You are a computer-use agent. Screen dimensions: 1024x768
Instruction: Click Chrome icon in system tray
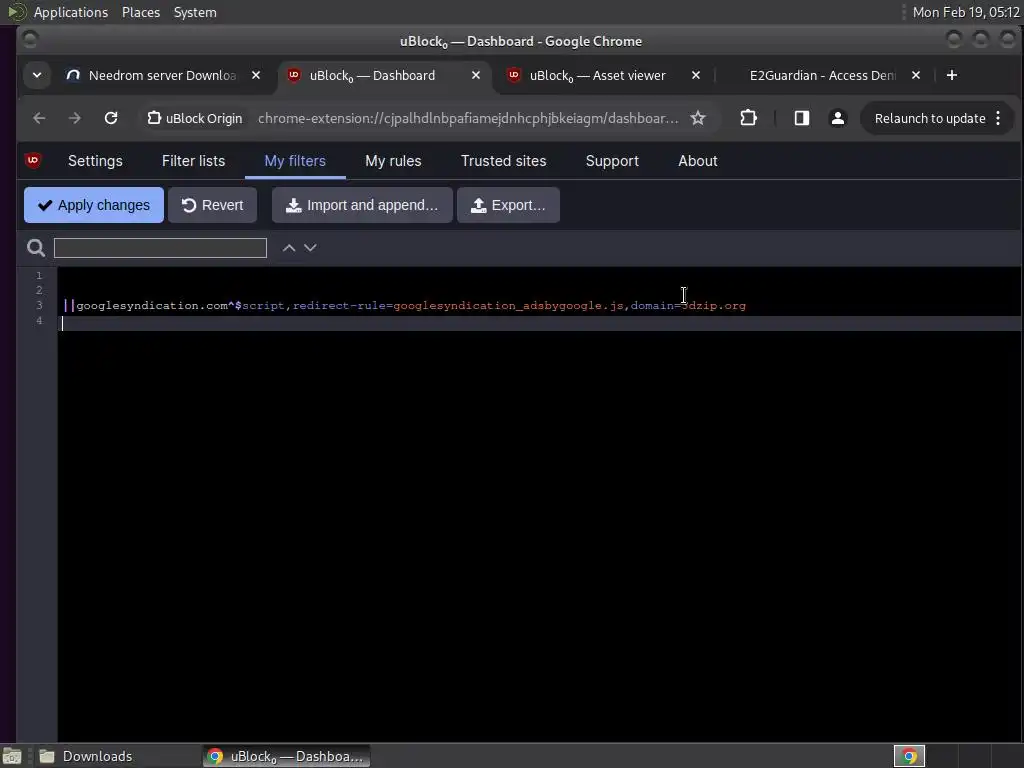tap(909, 756)
